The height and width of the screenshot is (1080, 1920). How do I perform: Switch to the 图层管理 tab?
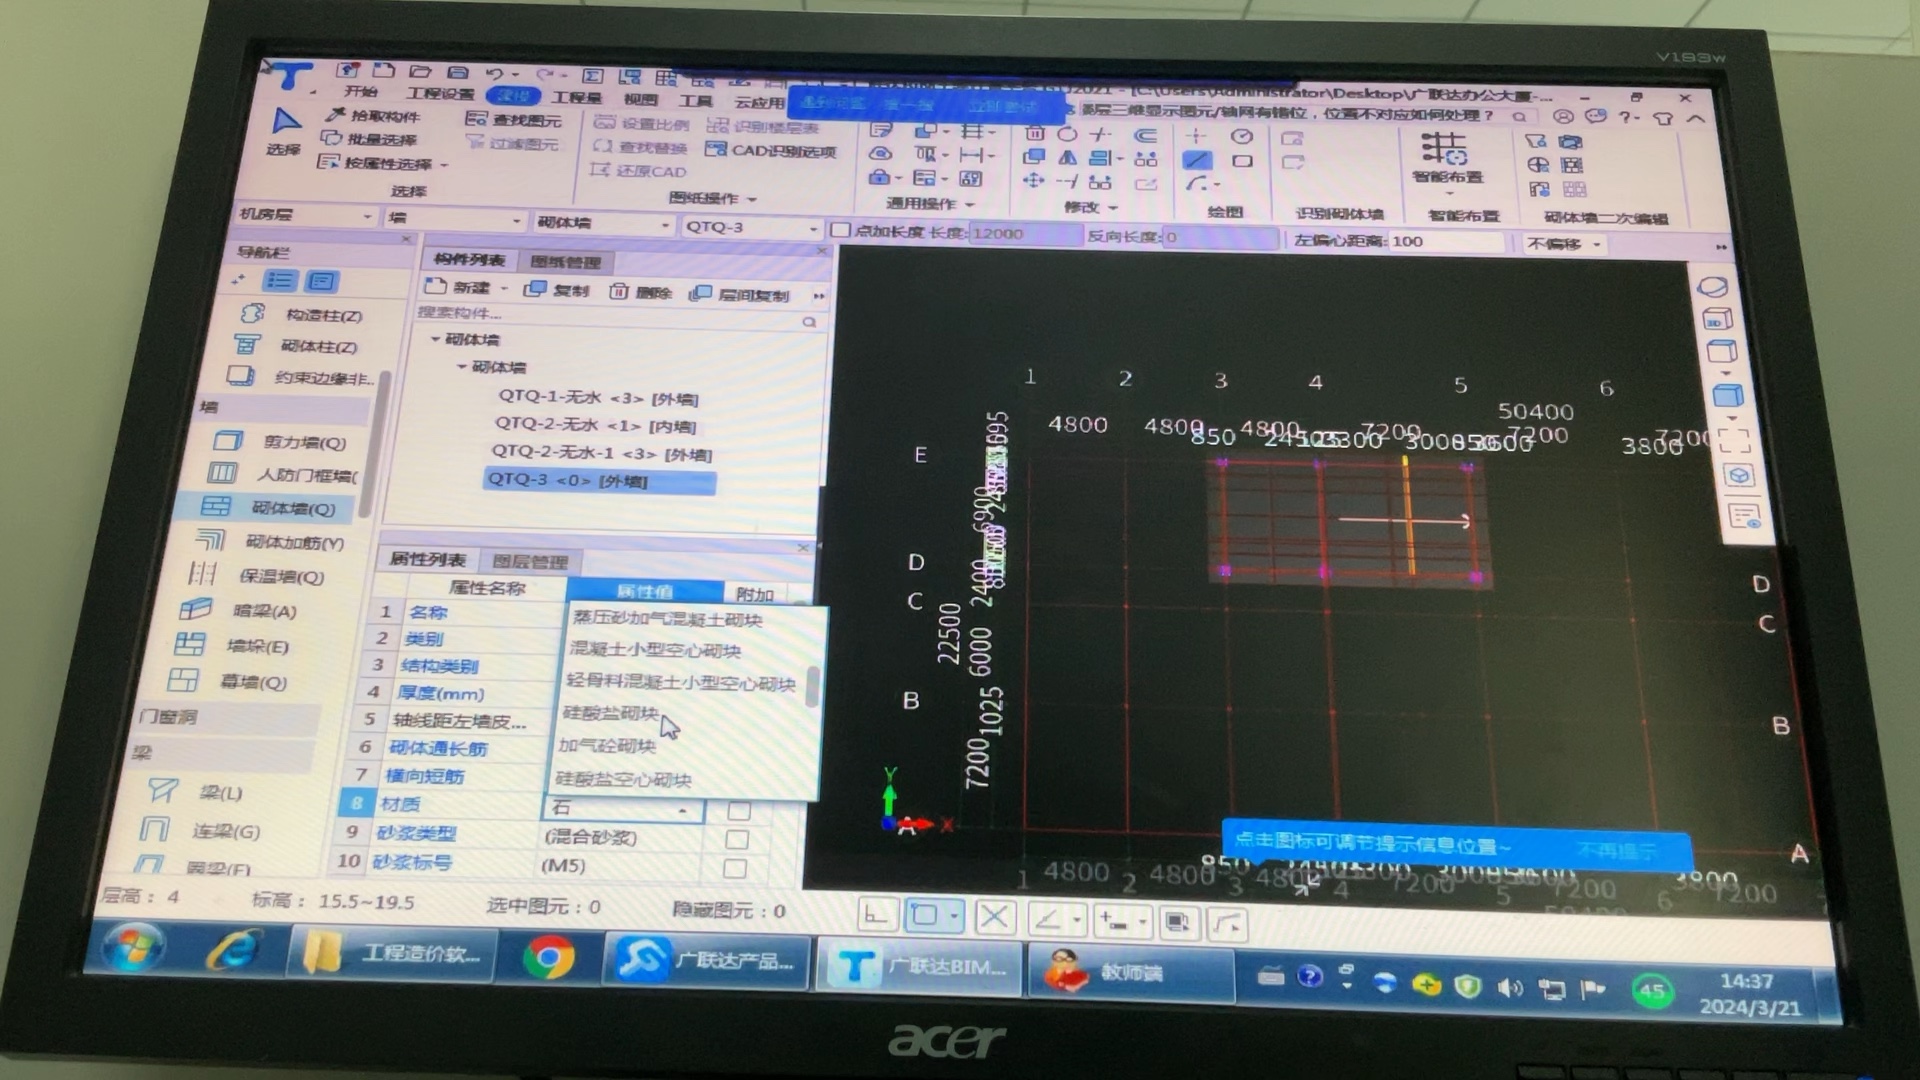point(530,562)
